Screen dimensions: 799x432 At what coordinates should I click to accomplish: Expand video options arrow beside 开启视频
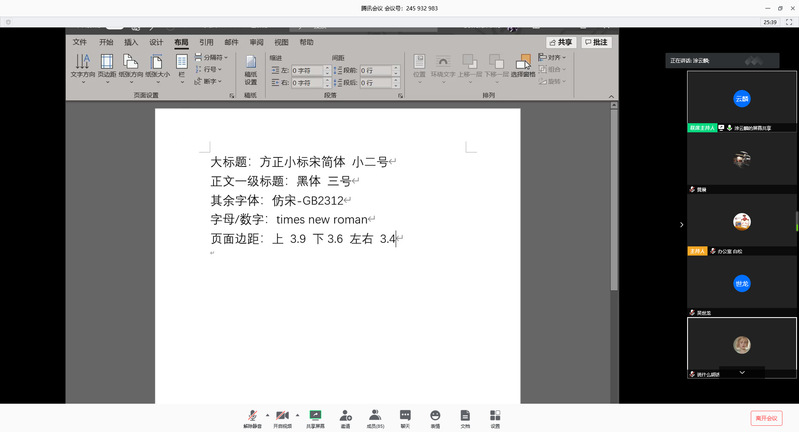[296, 414]
